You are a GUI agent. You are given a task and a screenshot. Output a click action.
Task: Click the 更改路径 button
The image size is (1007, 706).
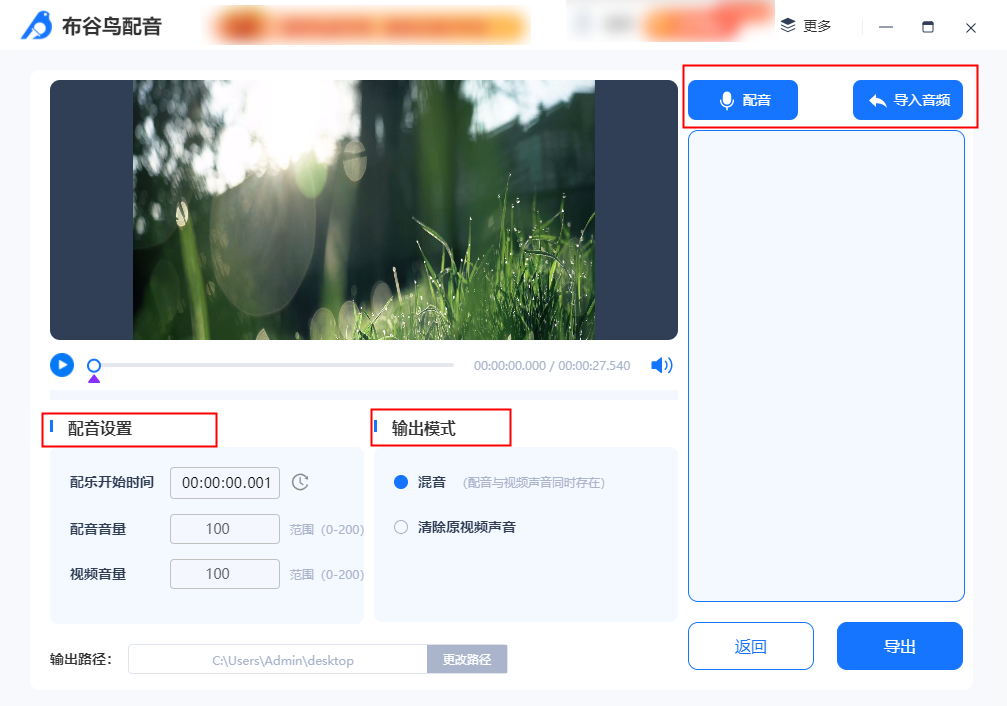click(x=466, y=659)
